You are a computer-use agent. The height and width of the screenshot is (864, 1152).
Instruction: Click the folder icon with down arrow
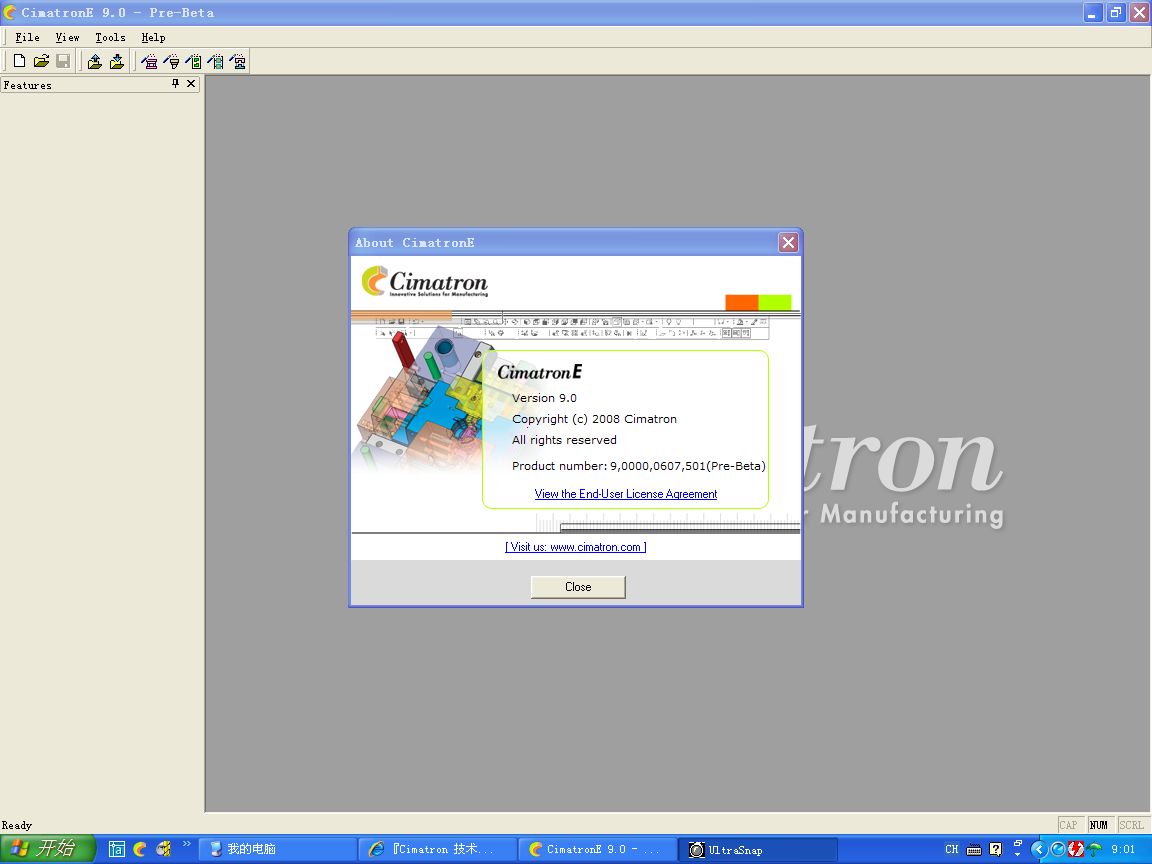(x=117, y=62)
